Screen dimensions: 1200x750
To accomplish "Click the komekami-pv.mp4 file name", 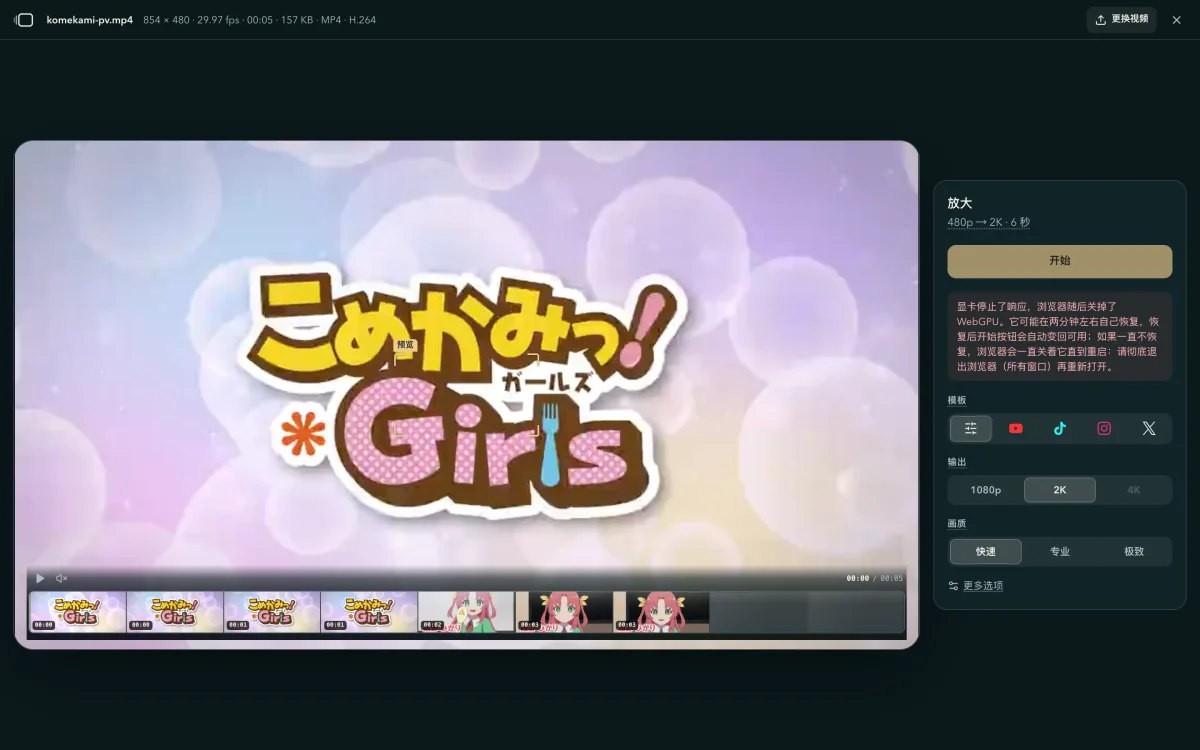I will click(x=90, y=20).
